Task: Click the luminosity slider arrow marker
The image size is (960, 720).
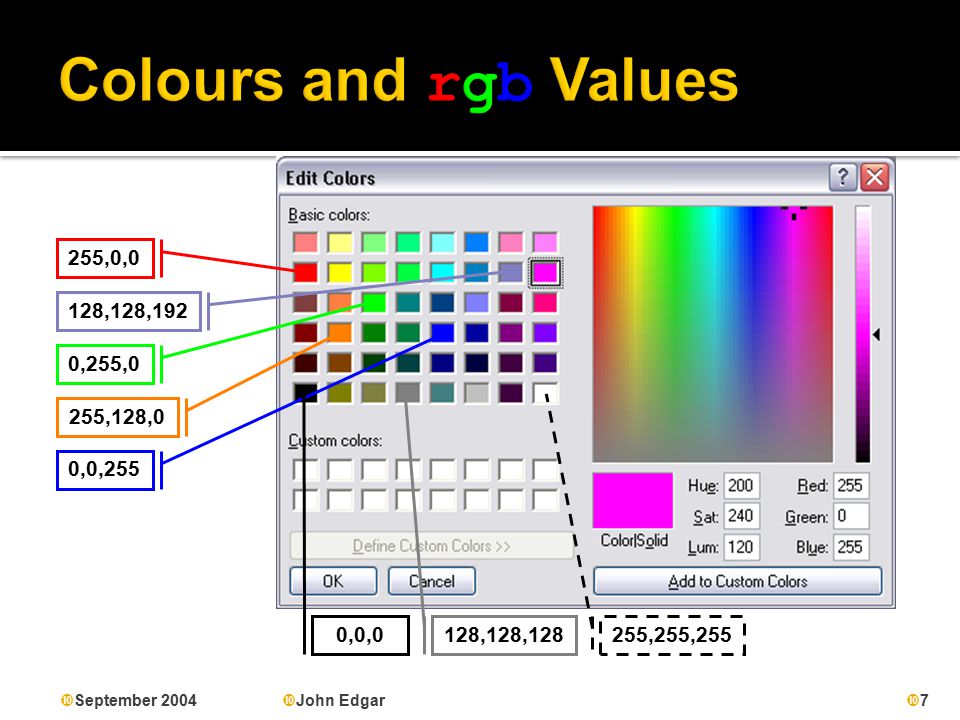Action: click(x=876, y=334)
